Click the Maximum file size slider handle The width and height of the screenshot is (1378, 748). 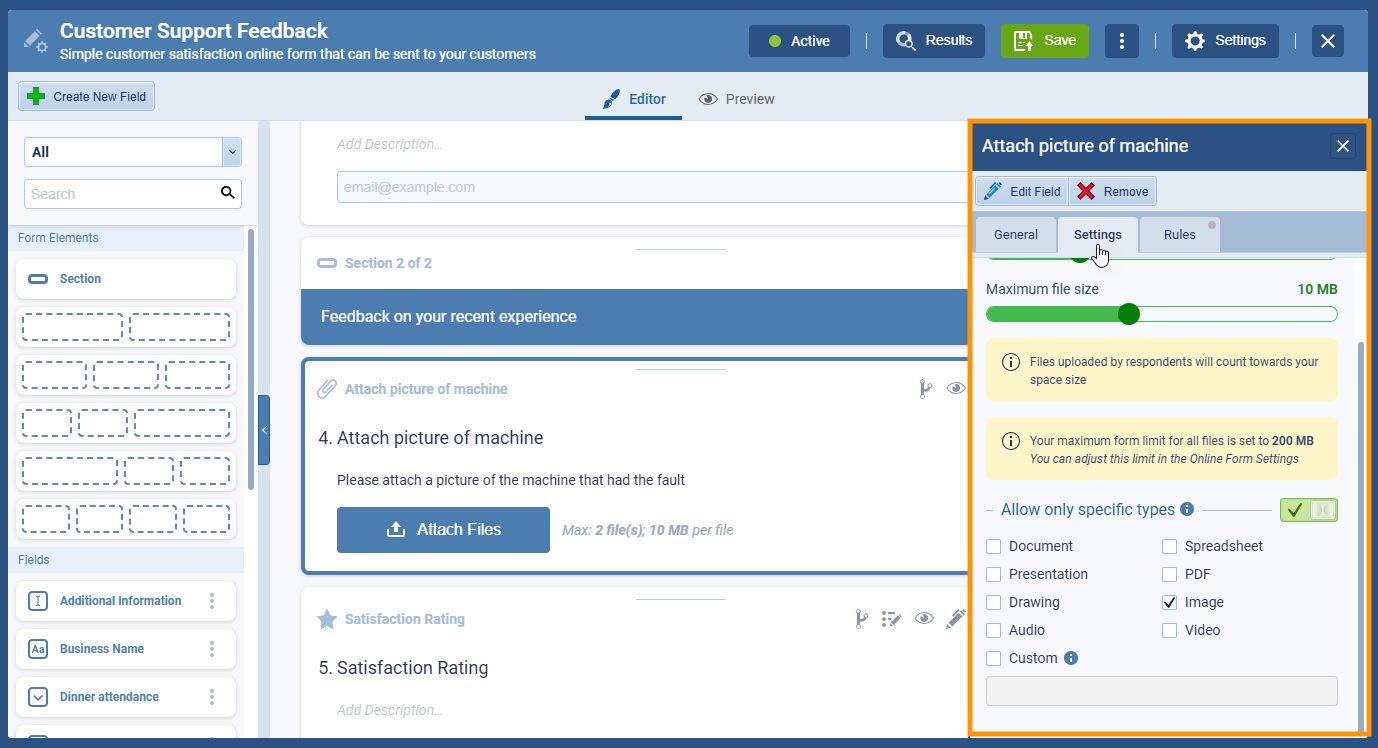tap(1129, 314)
